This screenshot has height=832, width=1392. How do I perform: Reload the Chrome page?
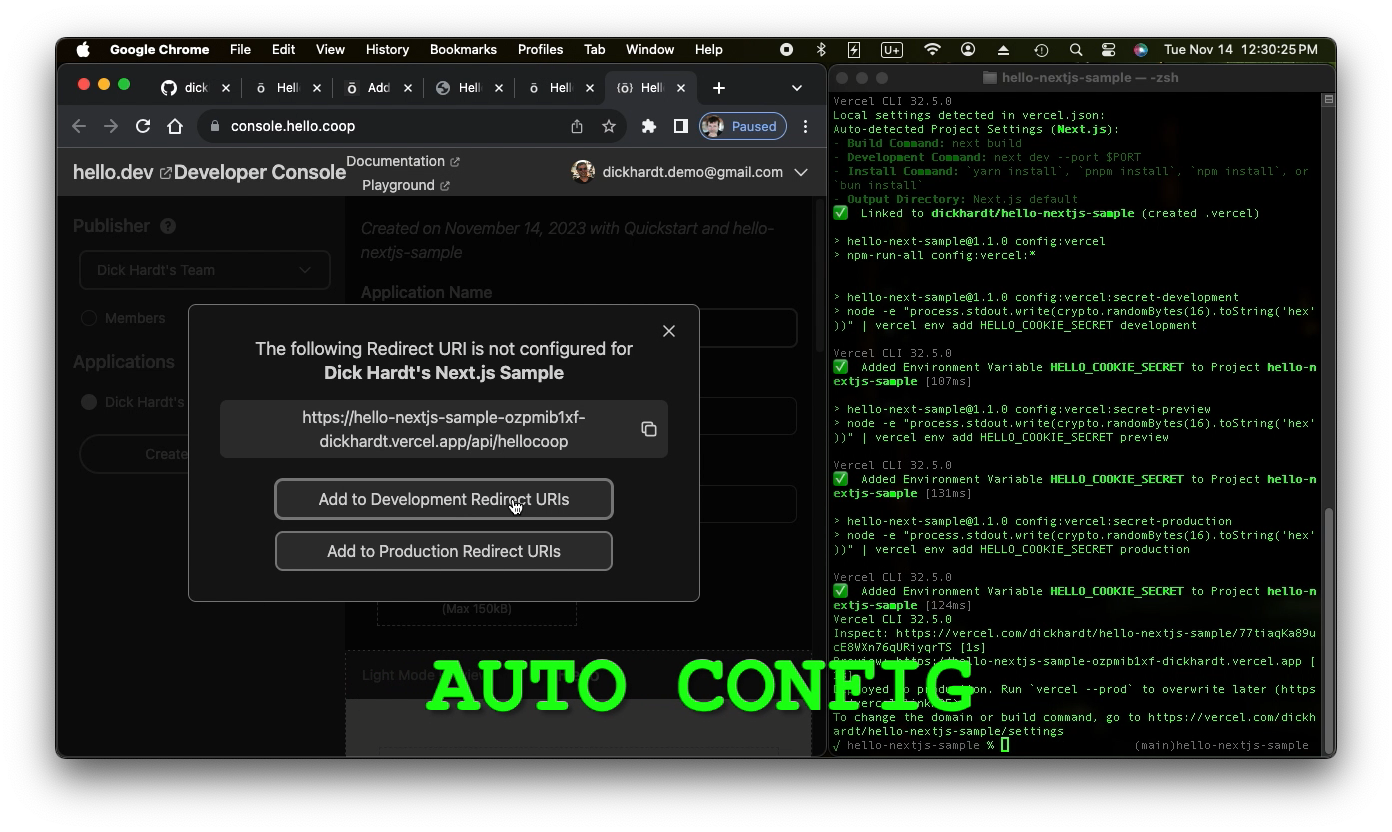(x=143, y=126)
